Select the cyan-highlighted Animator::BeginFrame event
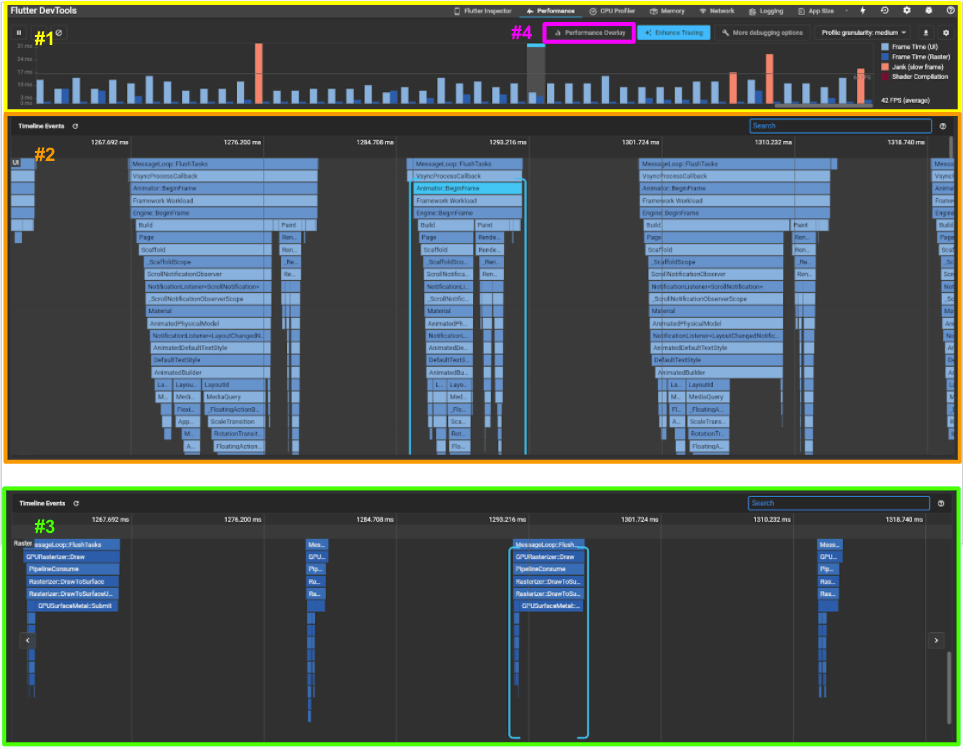Image resolution: width=963 pixels, height=749 pixels. tap(468, 188)
